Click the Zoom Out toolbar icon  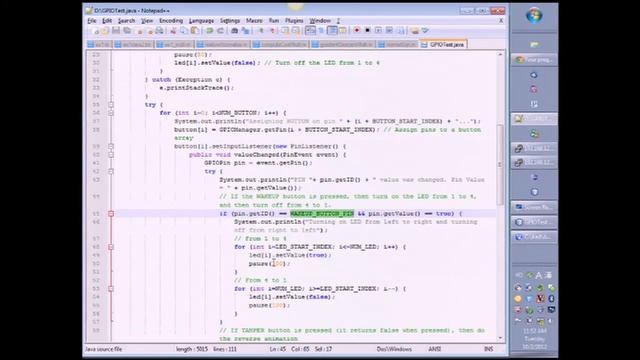point(271,31)
